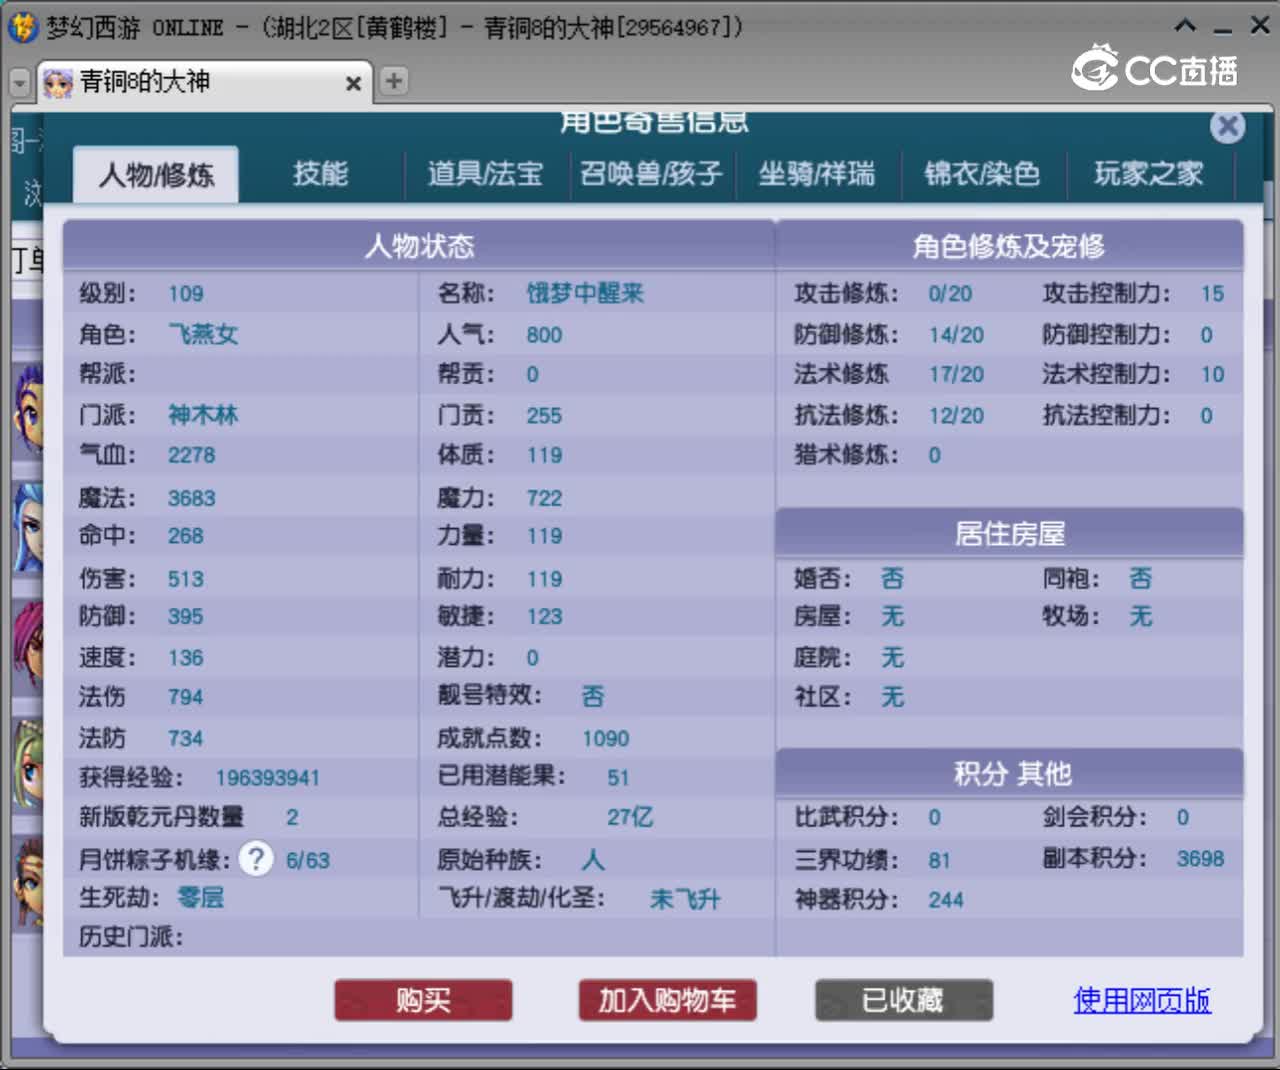
Task: Click the 气血 value 2278
Action: 191,455
